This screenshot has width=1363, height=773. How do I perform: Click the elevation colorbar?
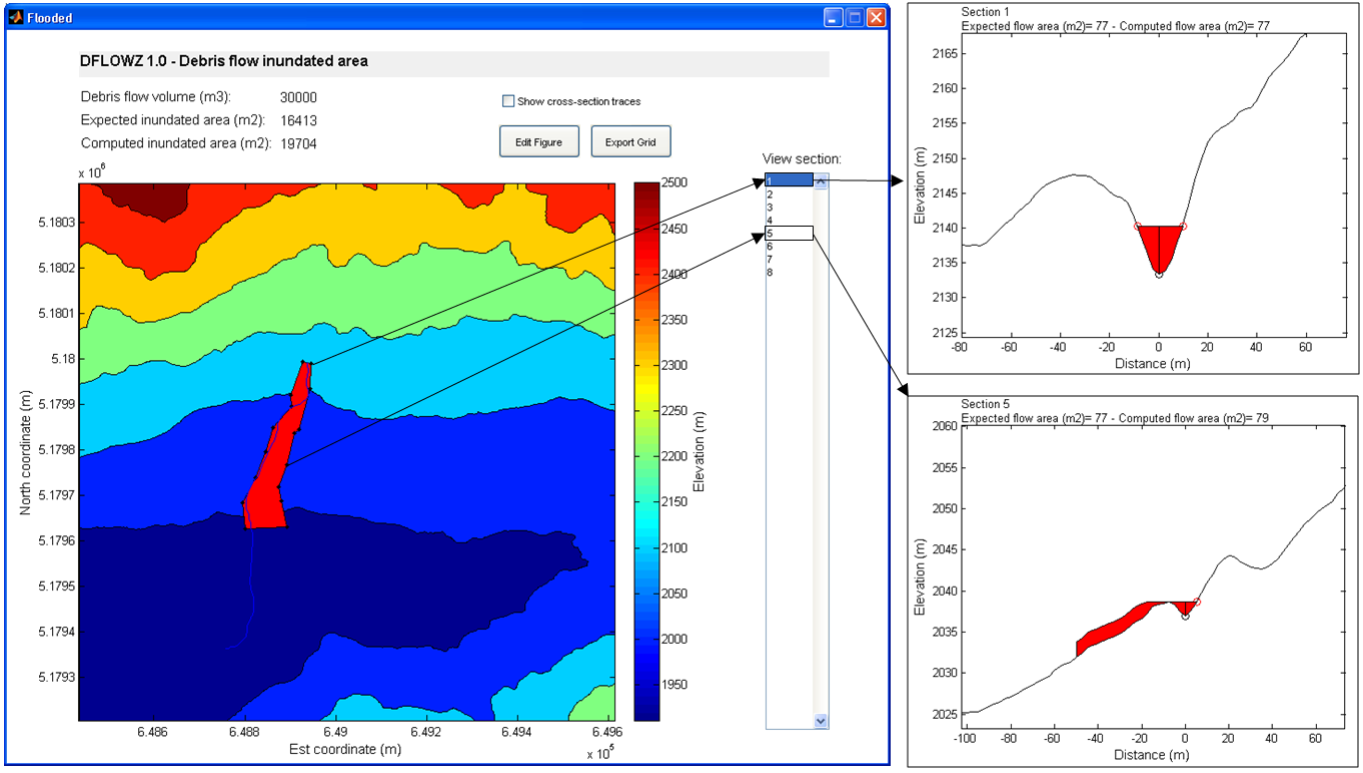(647, 451)
